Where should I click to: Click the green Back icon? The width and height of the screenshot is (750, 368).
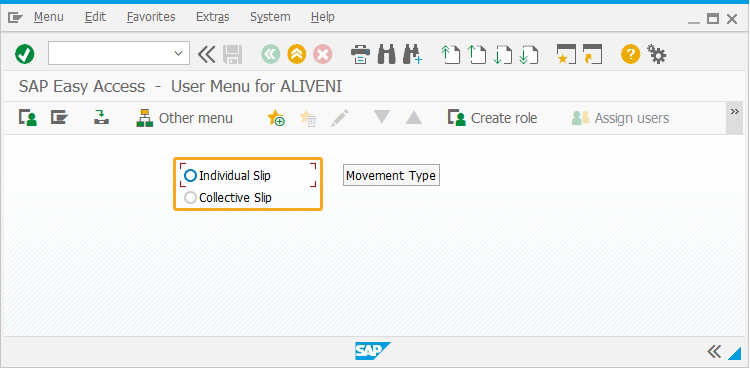[270, 54]
